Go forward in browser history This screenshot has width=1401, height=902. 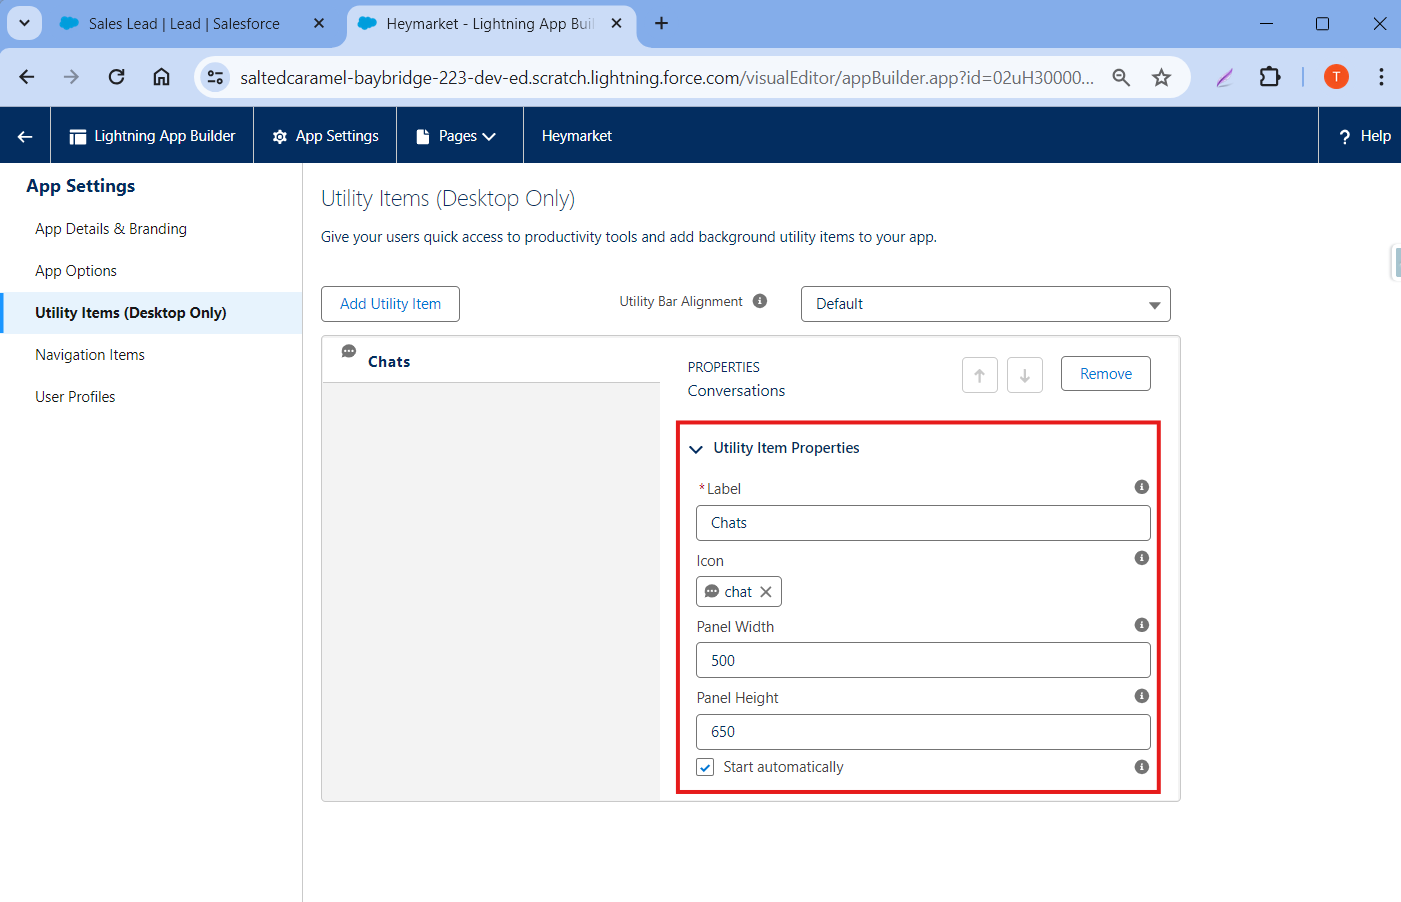coord(71,77)
